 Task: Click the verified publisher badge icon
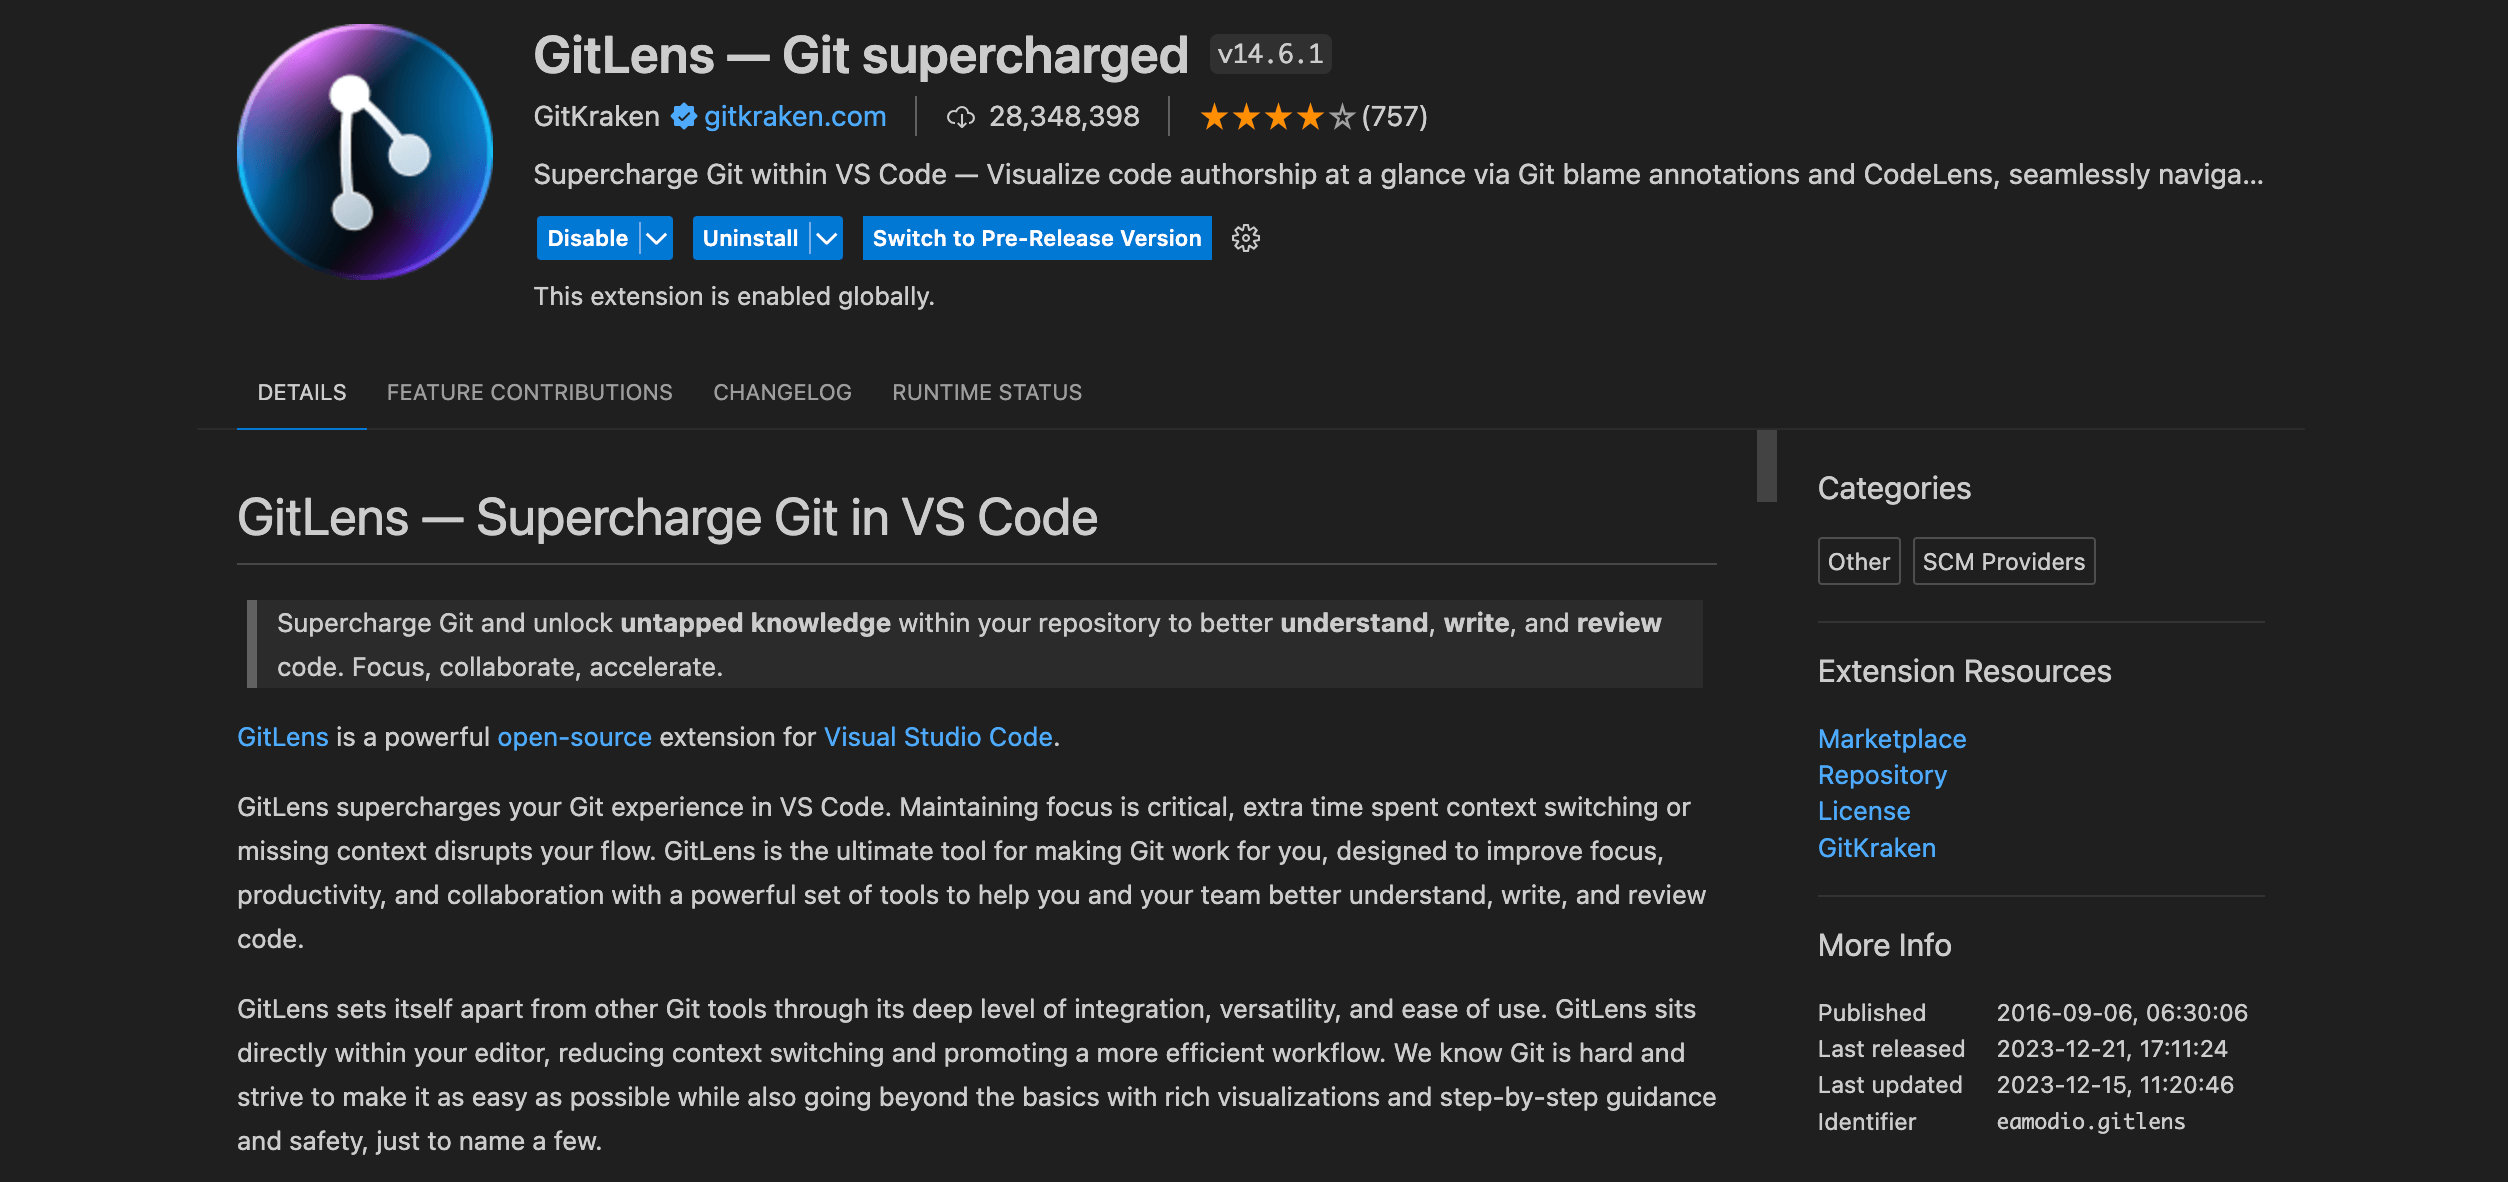pyautogui.click(x=684, y=117)
